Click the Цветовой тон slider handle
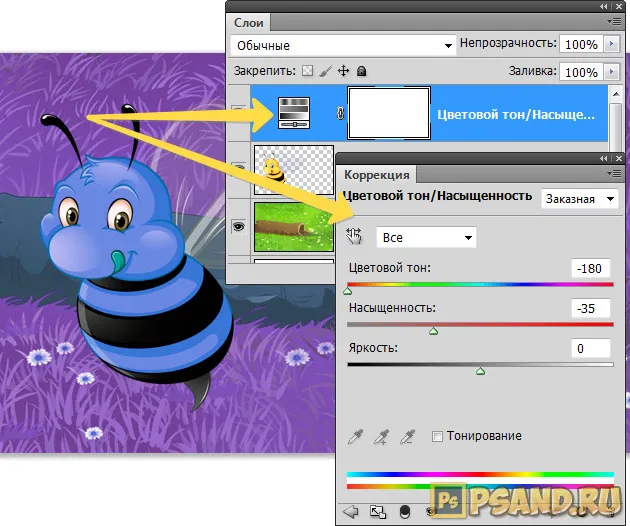This screenshot has height=526, width=630. pos(348,291)
